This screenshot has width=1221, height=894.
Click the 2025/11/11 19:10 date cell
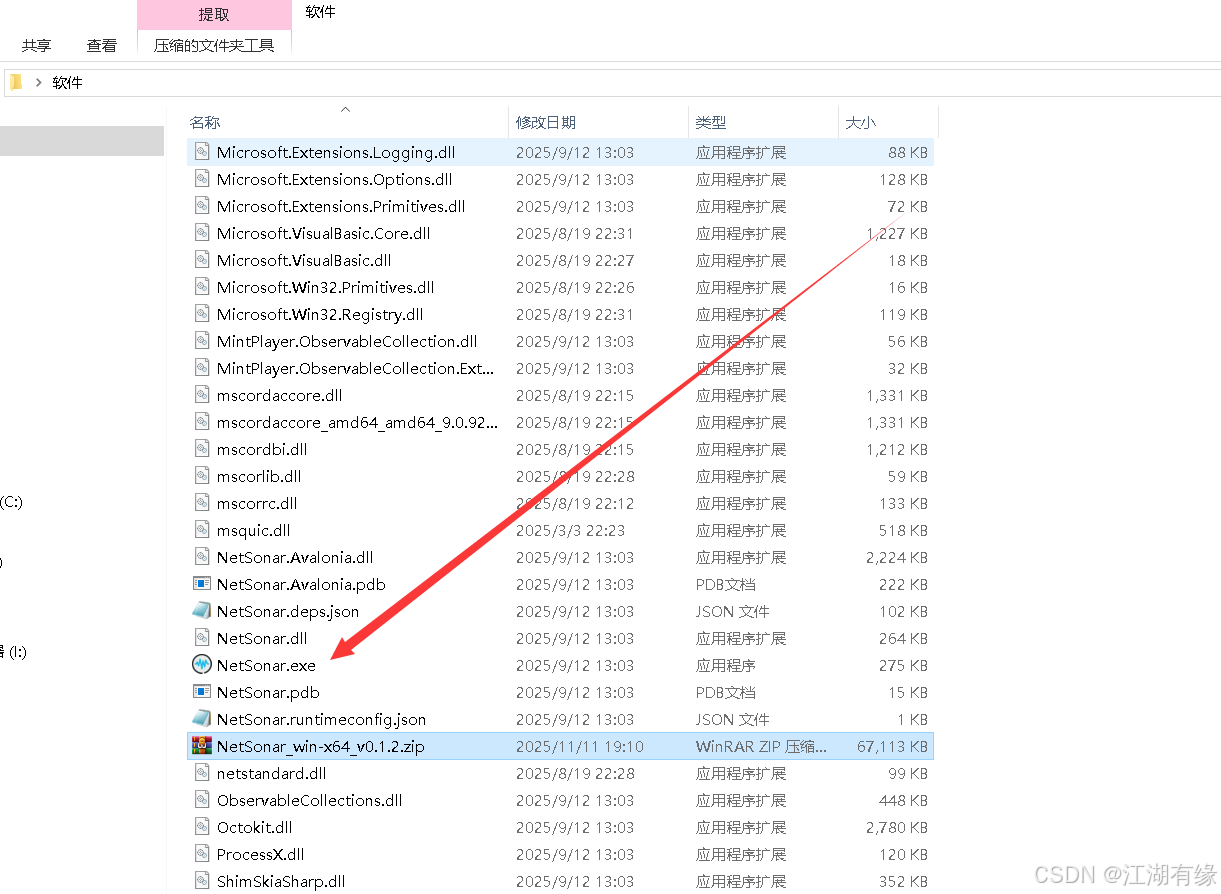pyautogui.click(x=580, y=746)
